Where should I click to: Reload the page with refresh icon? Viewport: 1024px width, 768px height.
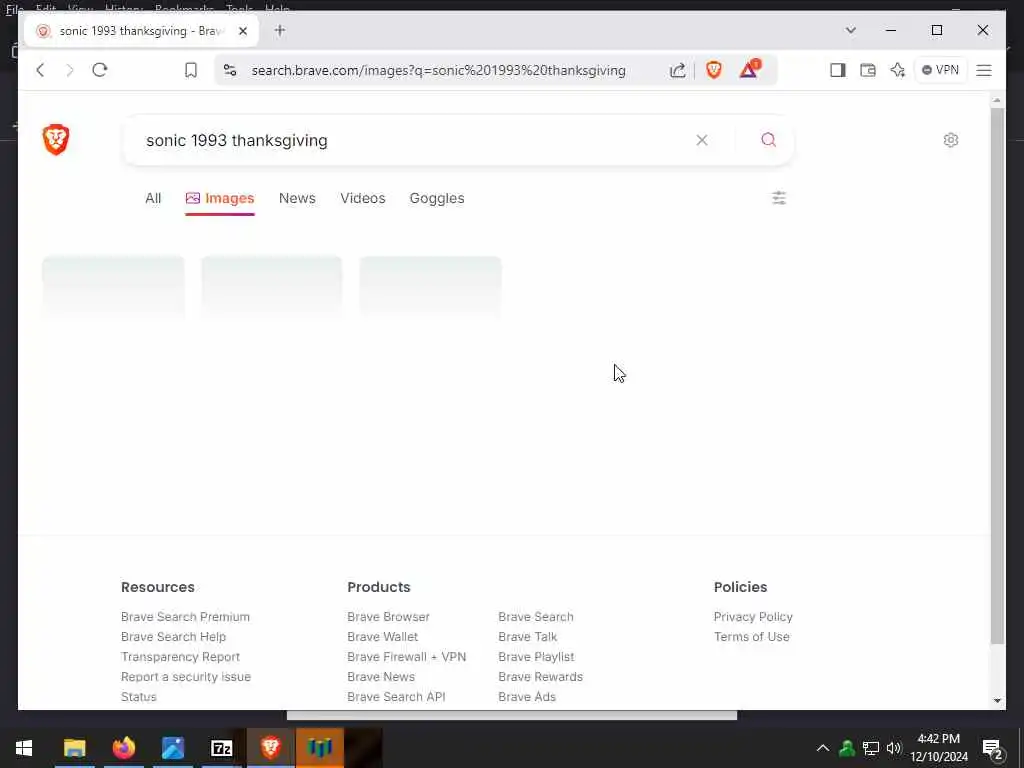(x=99, y=70)
